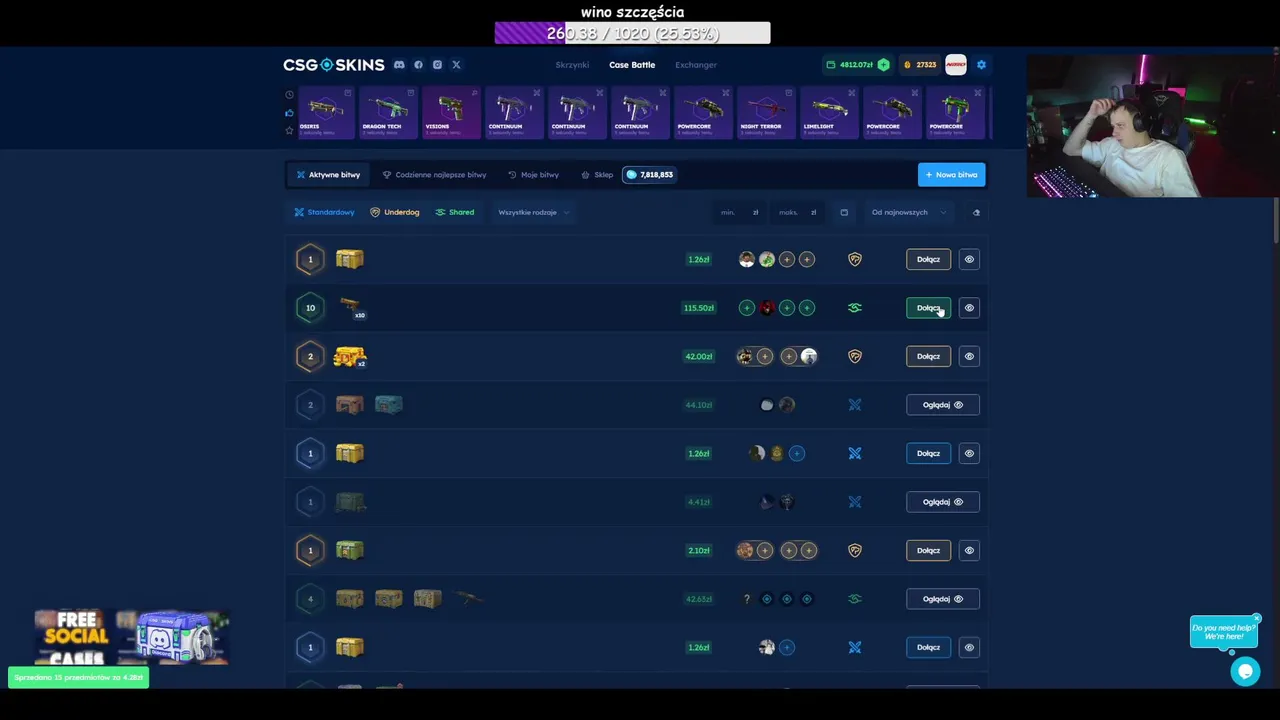Preview 115.50zł battle with eye icon
This screenshot has width=1280, height=720.
(x=969, y=308)
